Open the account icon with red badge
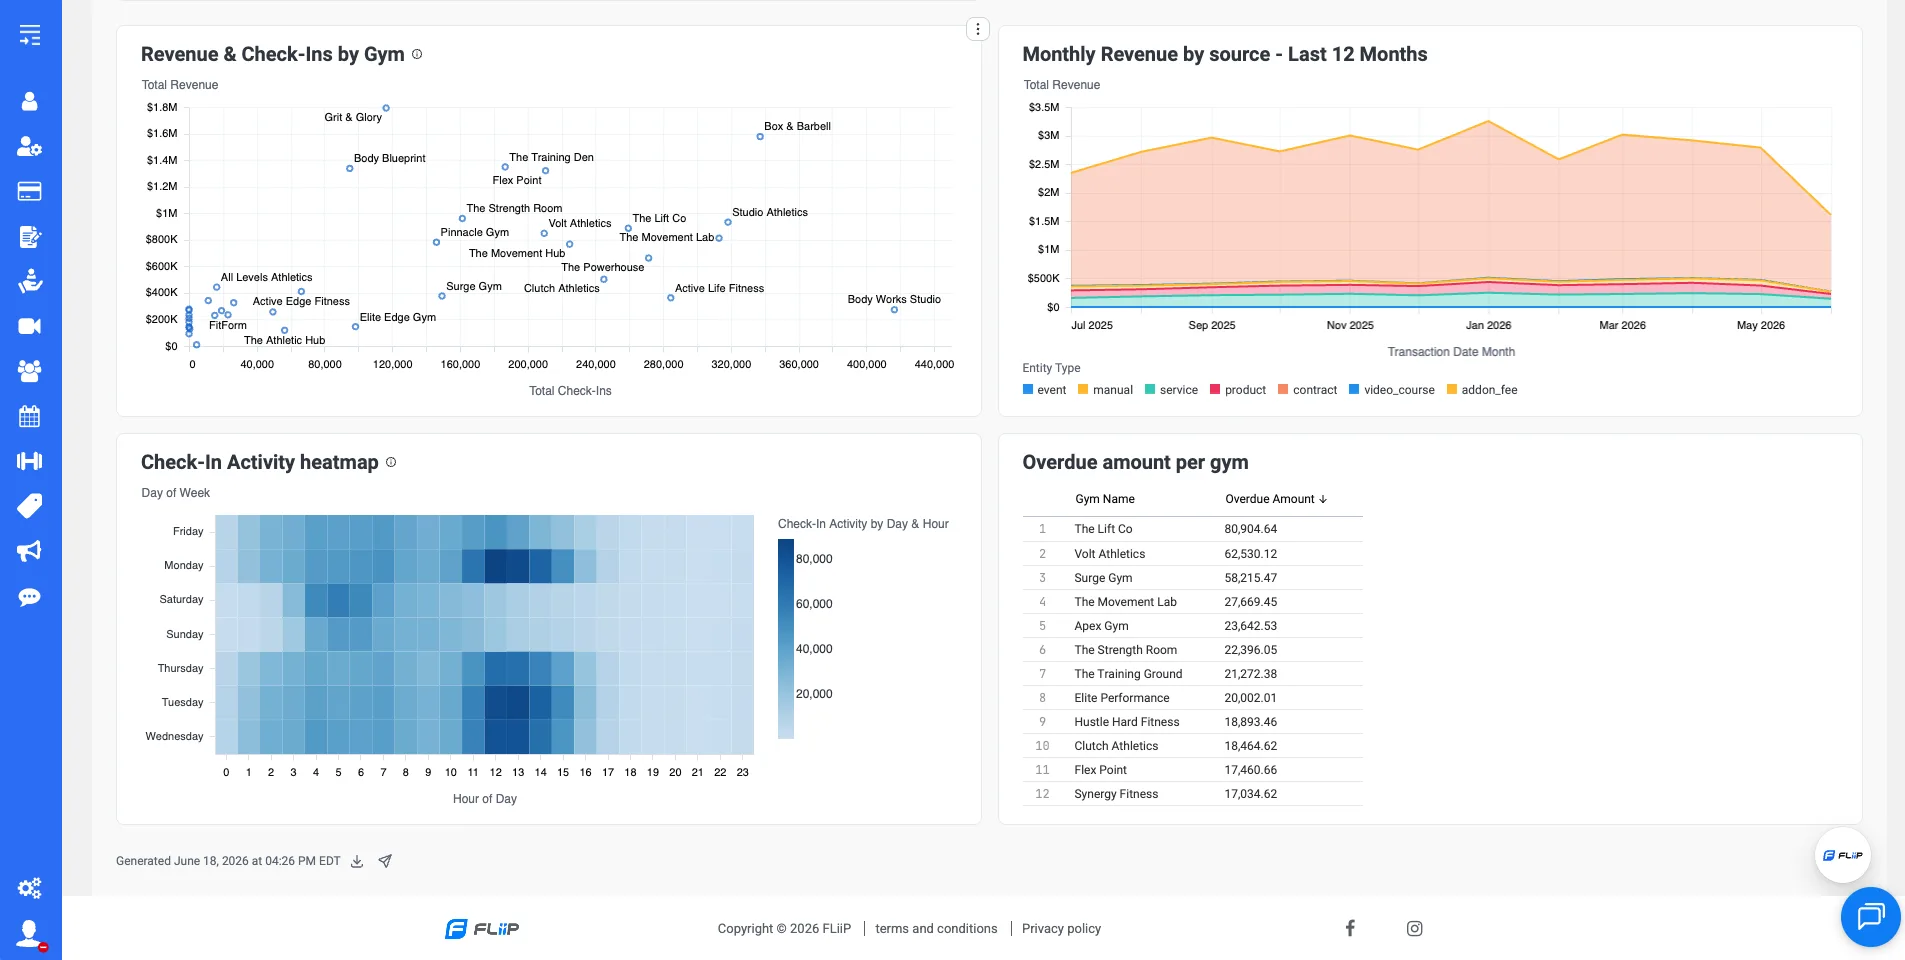Screen dimensions: 1905x960 pyautogui.click(x=31, y=935)
